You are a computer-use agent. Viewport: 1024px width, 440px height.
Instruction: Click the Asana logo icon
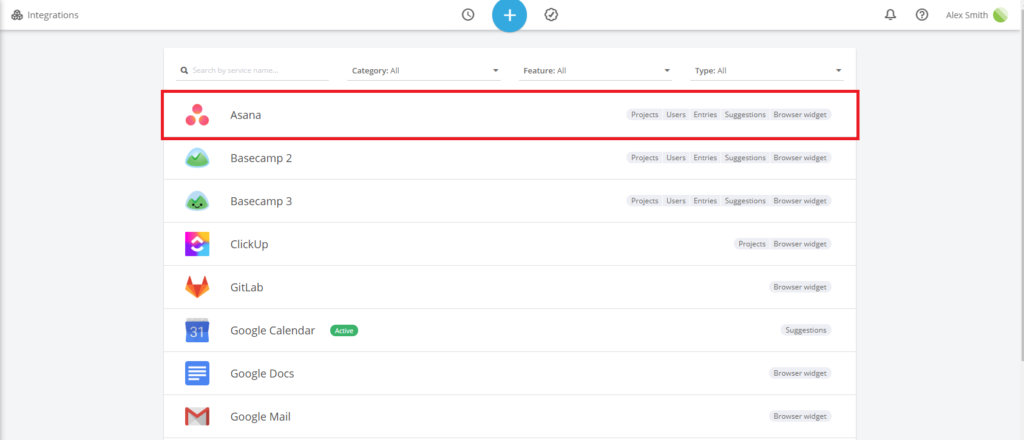(197, 114)
